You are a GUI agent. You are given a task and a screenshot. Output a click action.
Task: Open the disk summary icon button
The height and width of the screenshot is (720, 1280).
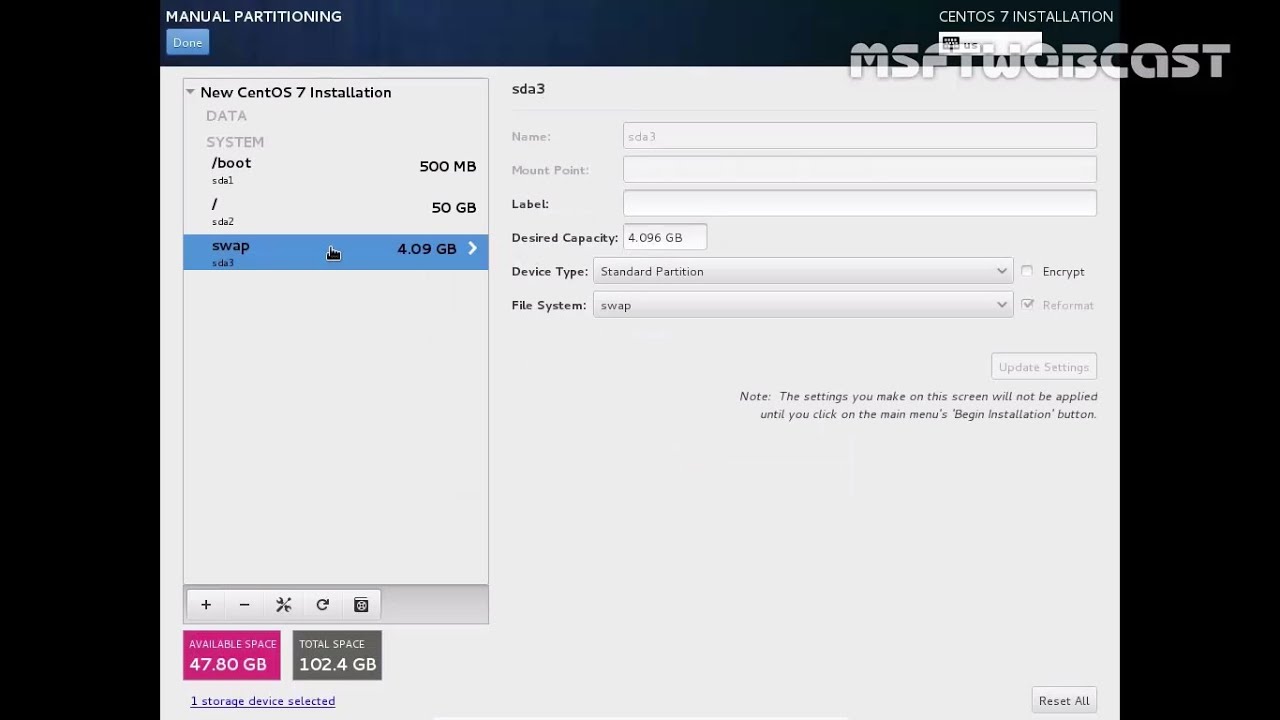(x=361, y=605)
